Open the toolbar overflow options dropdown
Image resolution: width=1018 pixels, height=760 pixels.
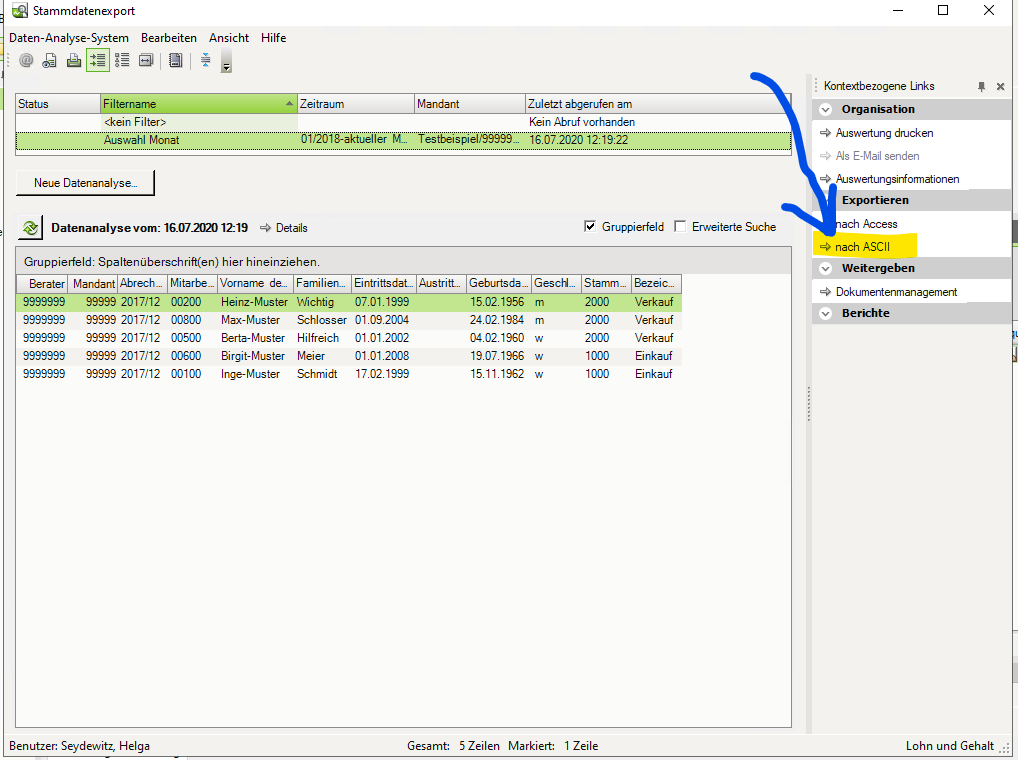(x=226, y=64)
